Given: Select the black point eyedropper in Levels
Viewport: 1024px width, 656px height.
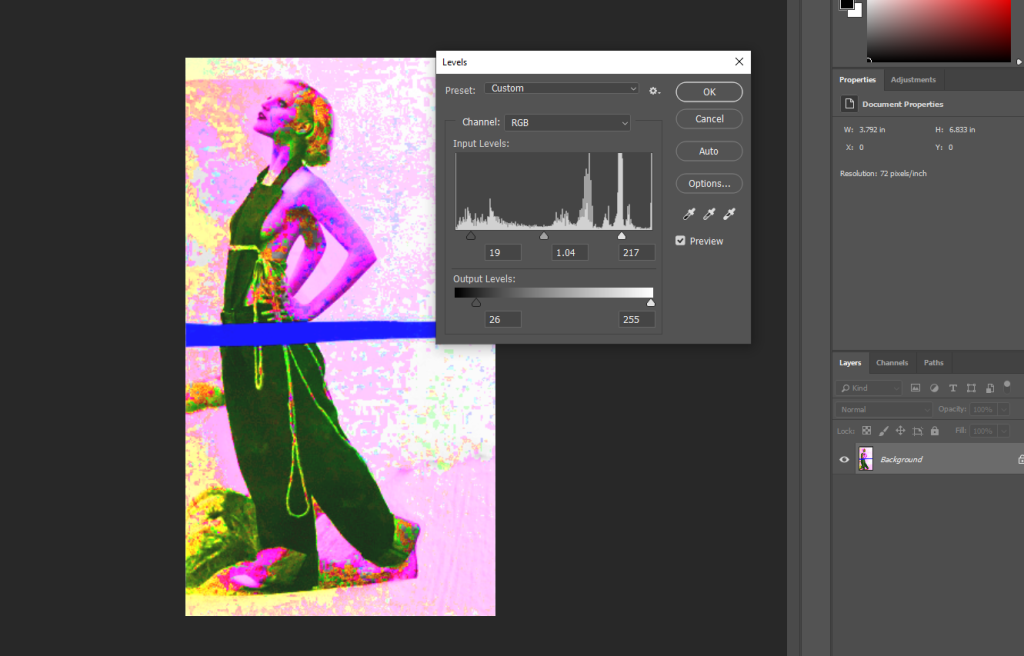Looking at the screenshot, I should pos(689,214).
